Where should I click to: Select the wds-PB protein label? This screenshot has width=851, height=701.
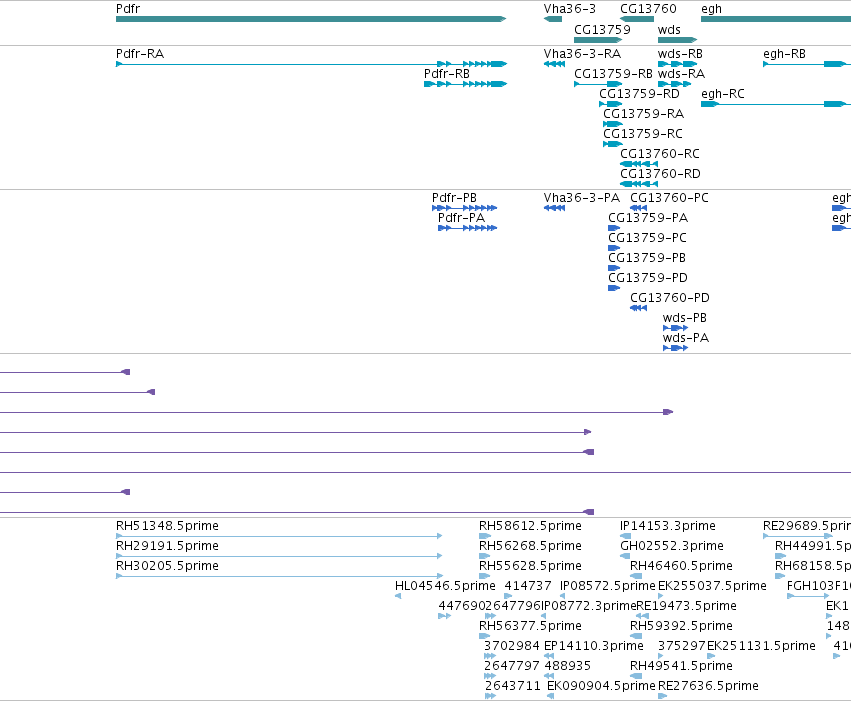(684, 318)
